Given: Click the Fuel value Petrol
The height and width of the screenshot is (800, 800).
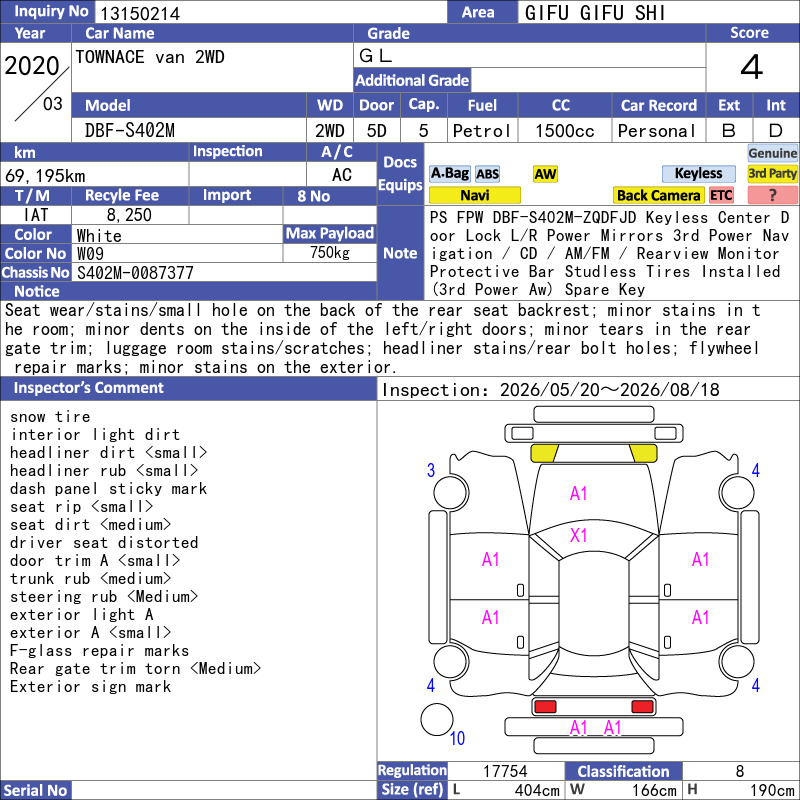Looking at the screenshot, I should 482,131.
